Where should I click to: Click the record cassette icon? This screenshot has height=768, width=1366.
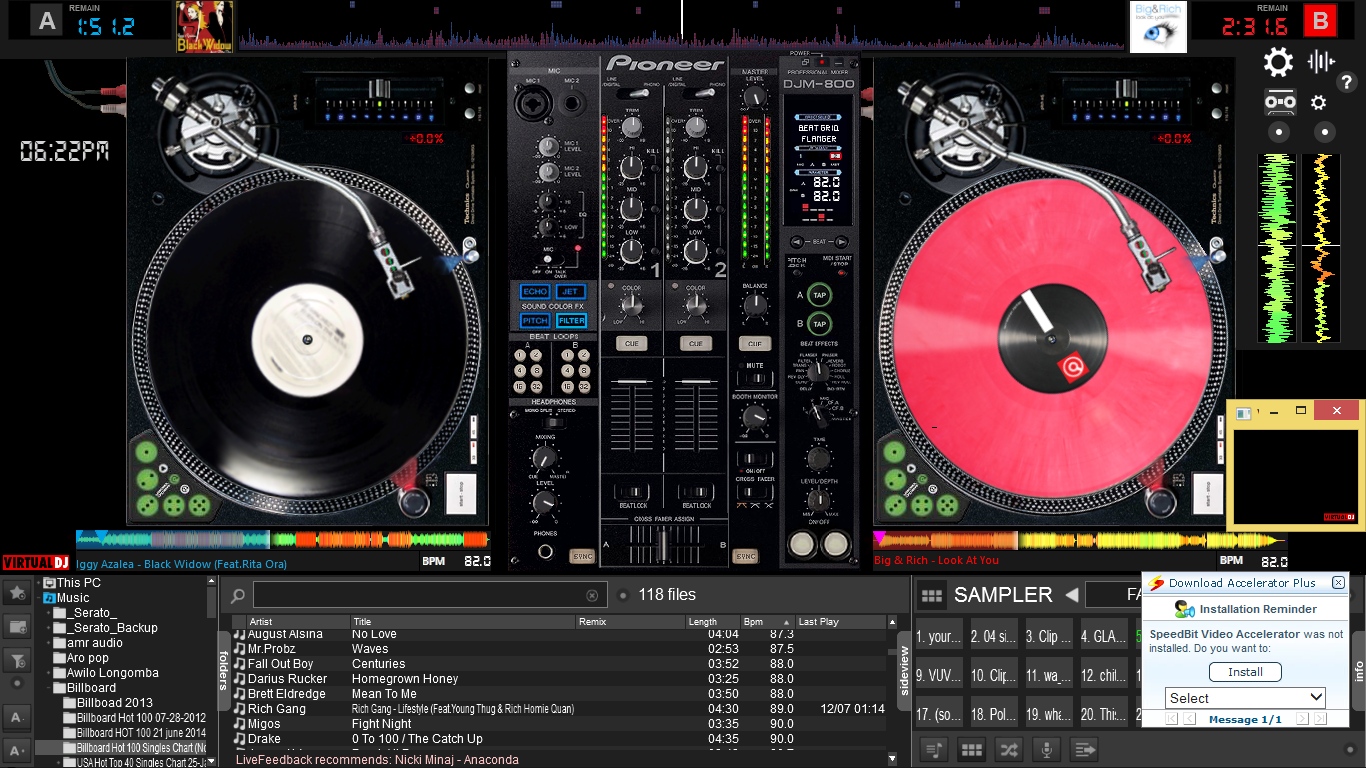1280,102
